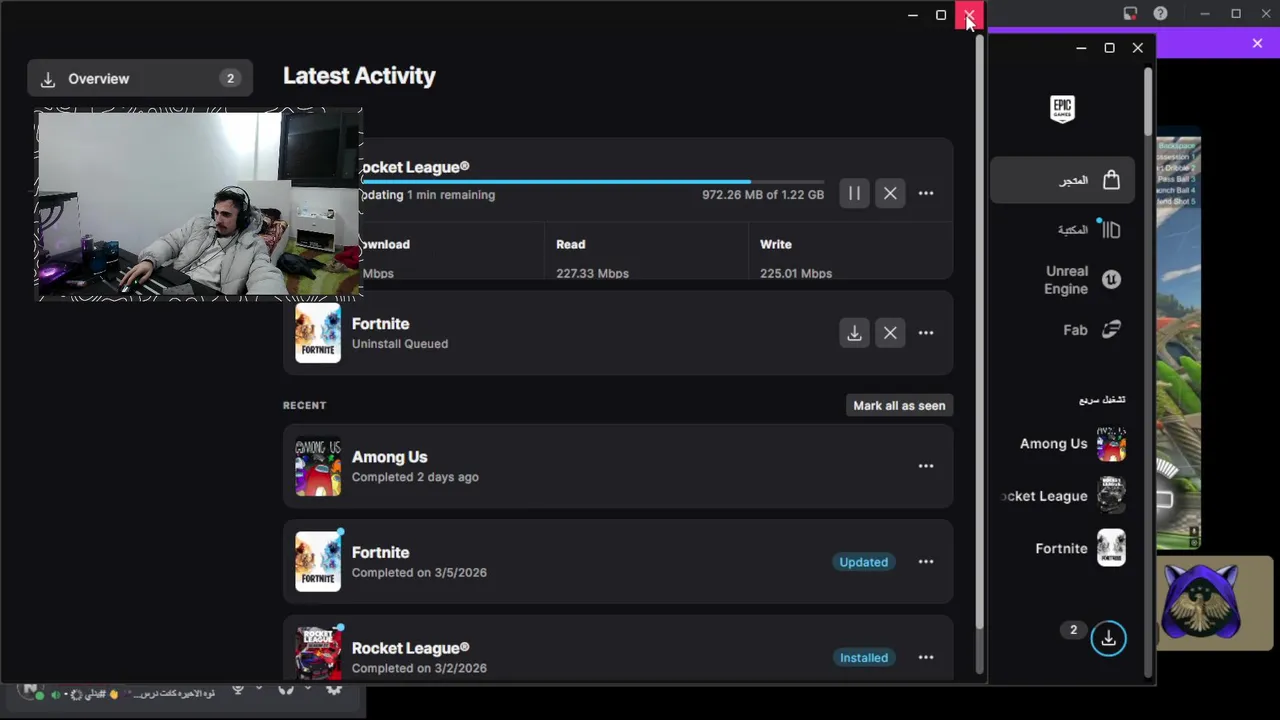Click '972.26 MB of 1.22 GB' text

pyautogui.click(x=763, y=195)
